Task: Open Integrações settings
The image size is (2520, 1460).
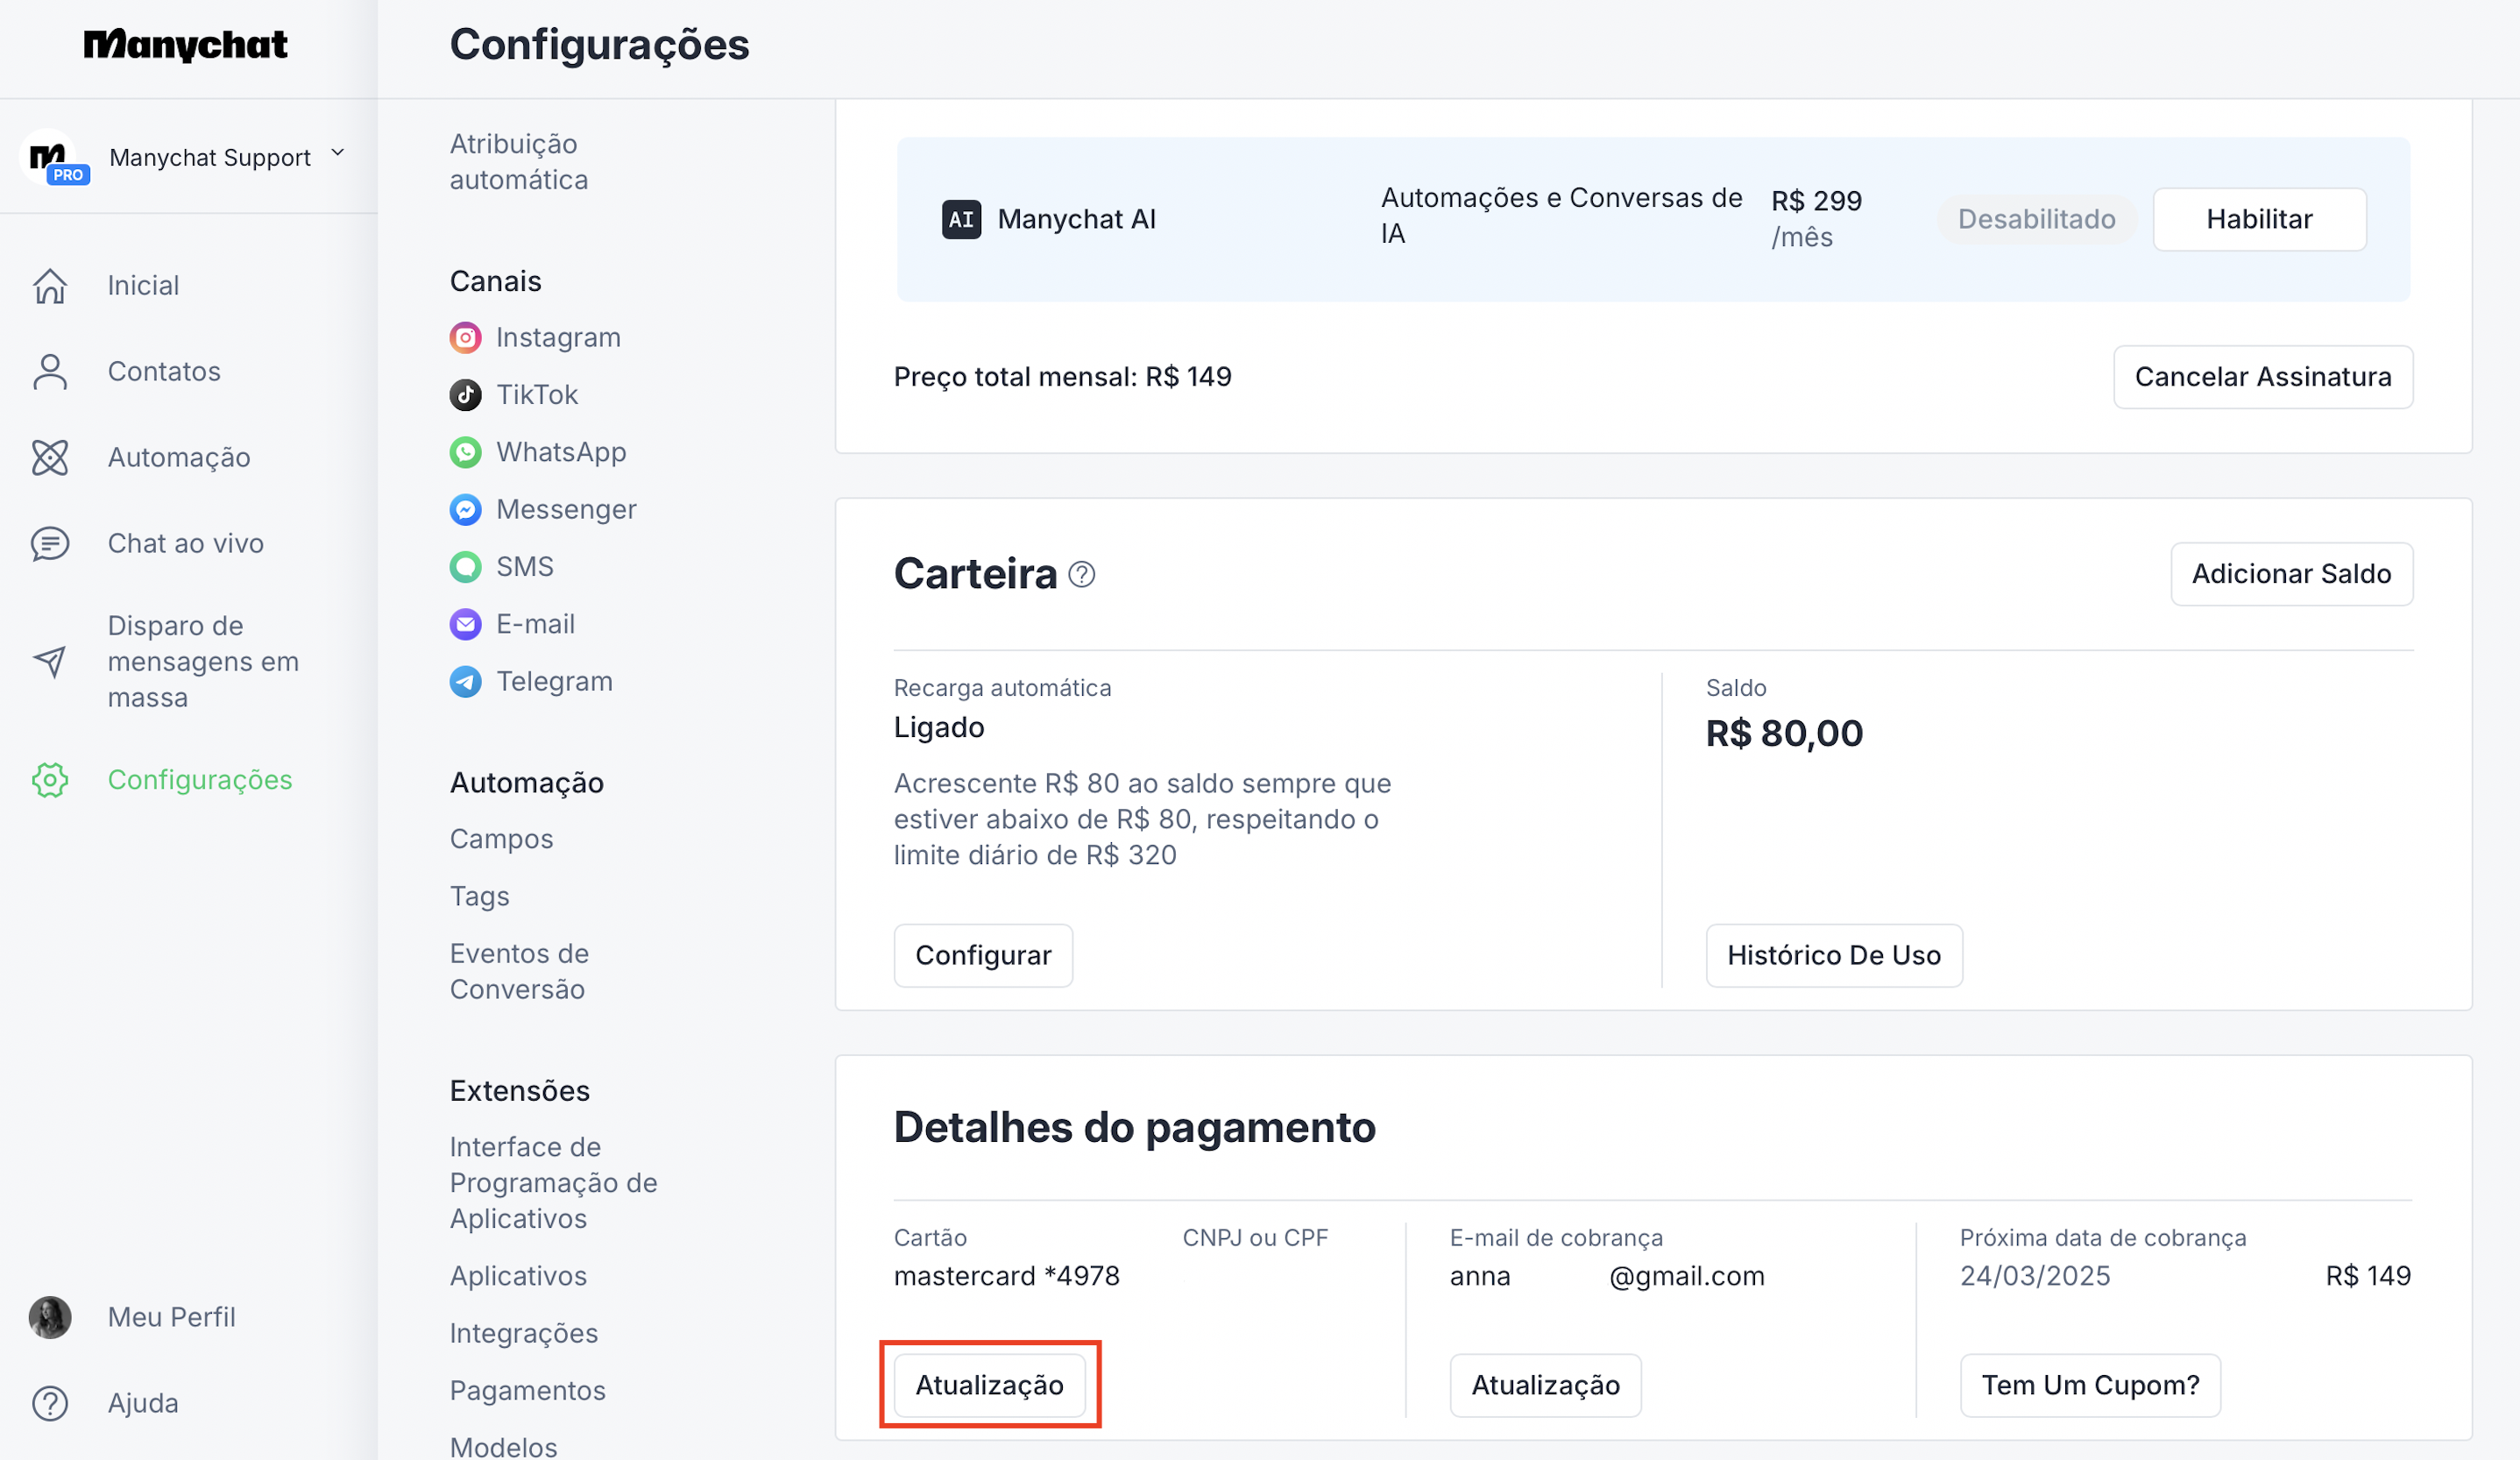Action: pyautogui.click(x=524, y=1333)
